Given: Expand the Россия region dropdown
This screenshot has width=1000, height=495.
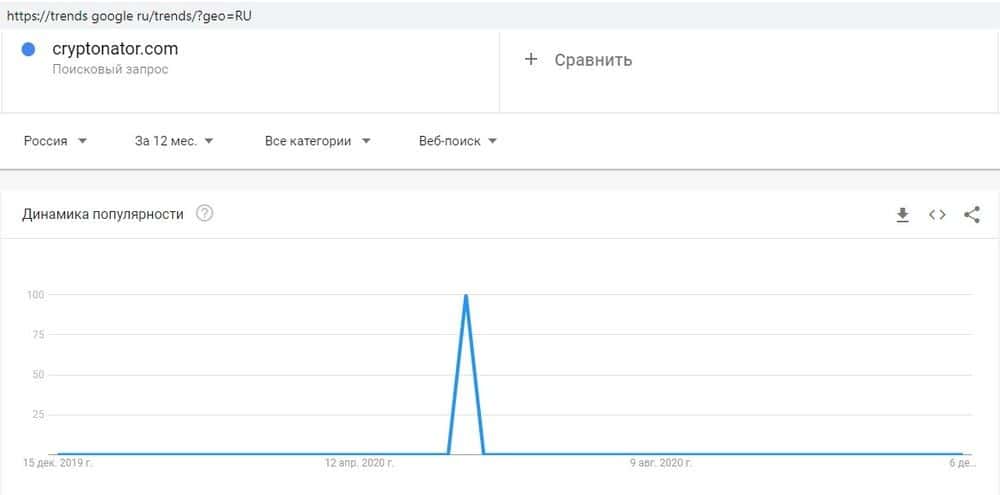Looking at the screenshot, I should (56, 141).
